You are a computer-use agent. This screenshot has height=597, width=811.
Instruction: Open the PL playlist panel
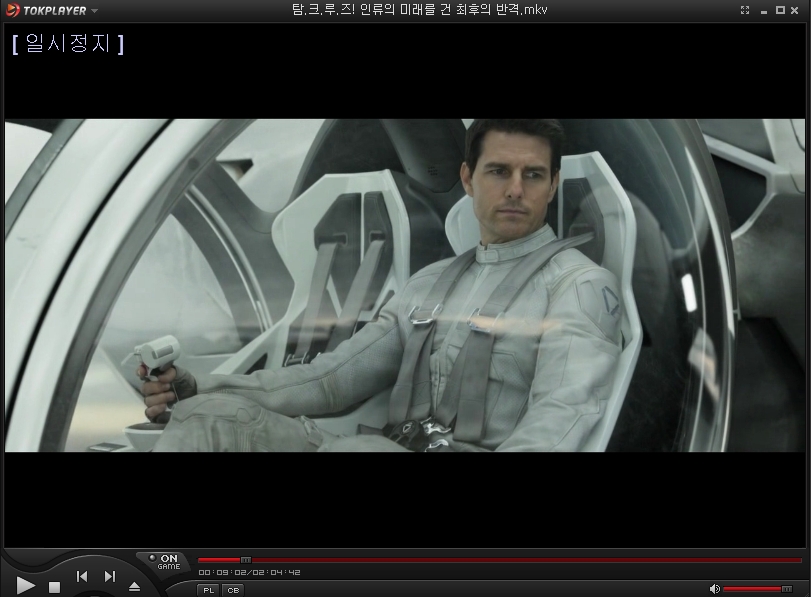tap(209, 590)
